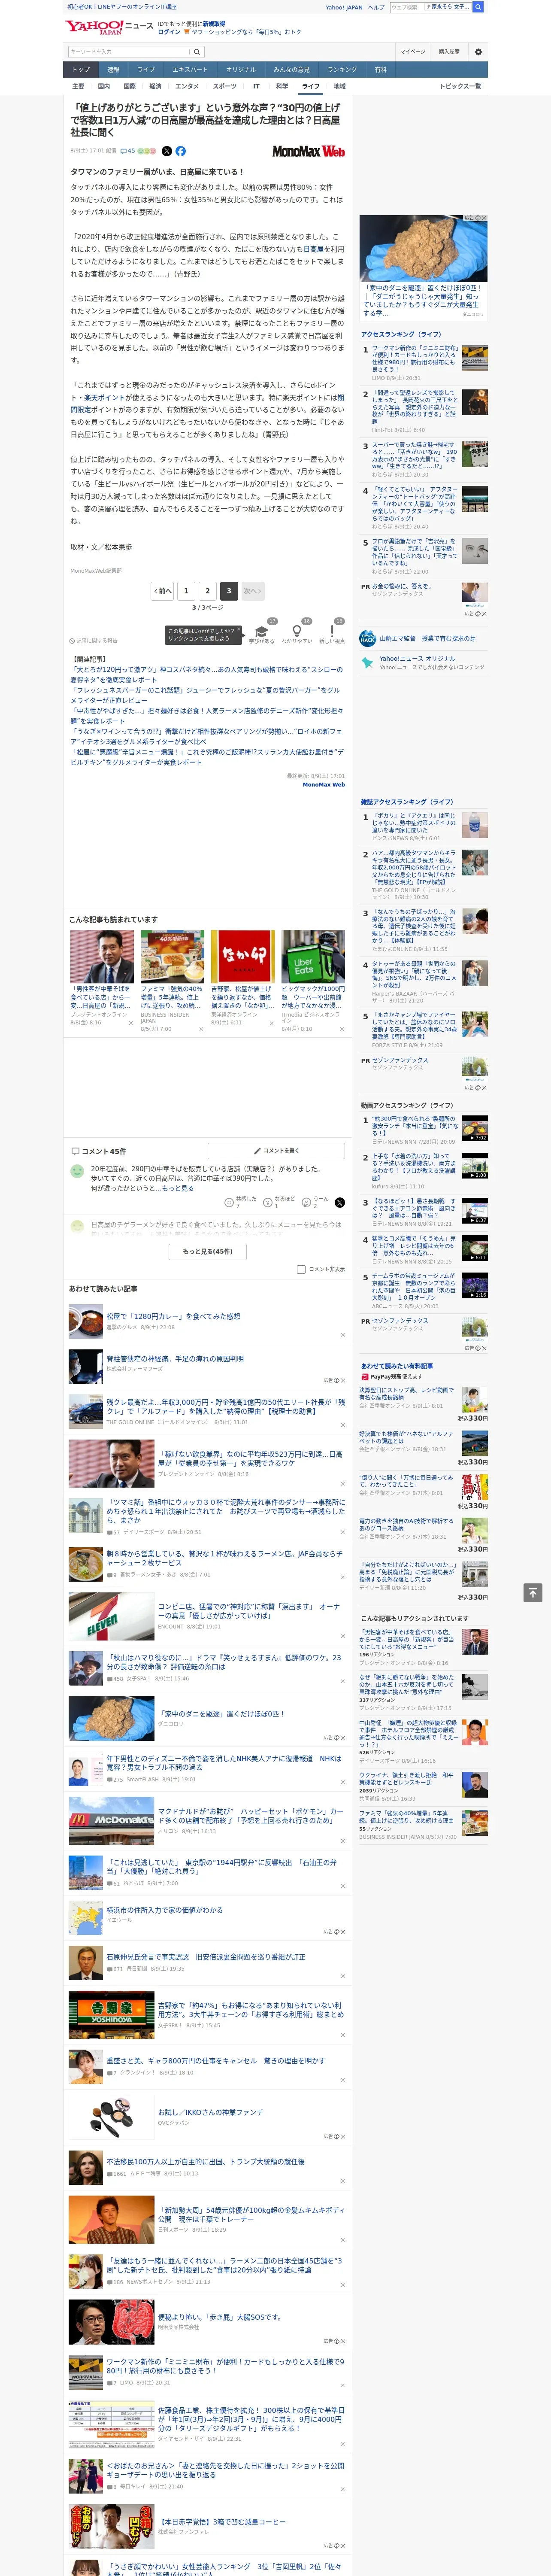The width and height of the screenshot is (551, 2576).
Task: Go to the previous page with 前へ
Action: 162,591
